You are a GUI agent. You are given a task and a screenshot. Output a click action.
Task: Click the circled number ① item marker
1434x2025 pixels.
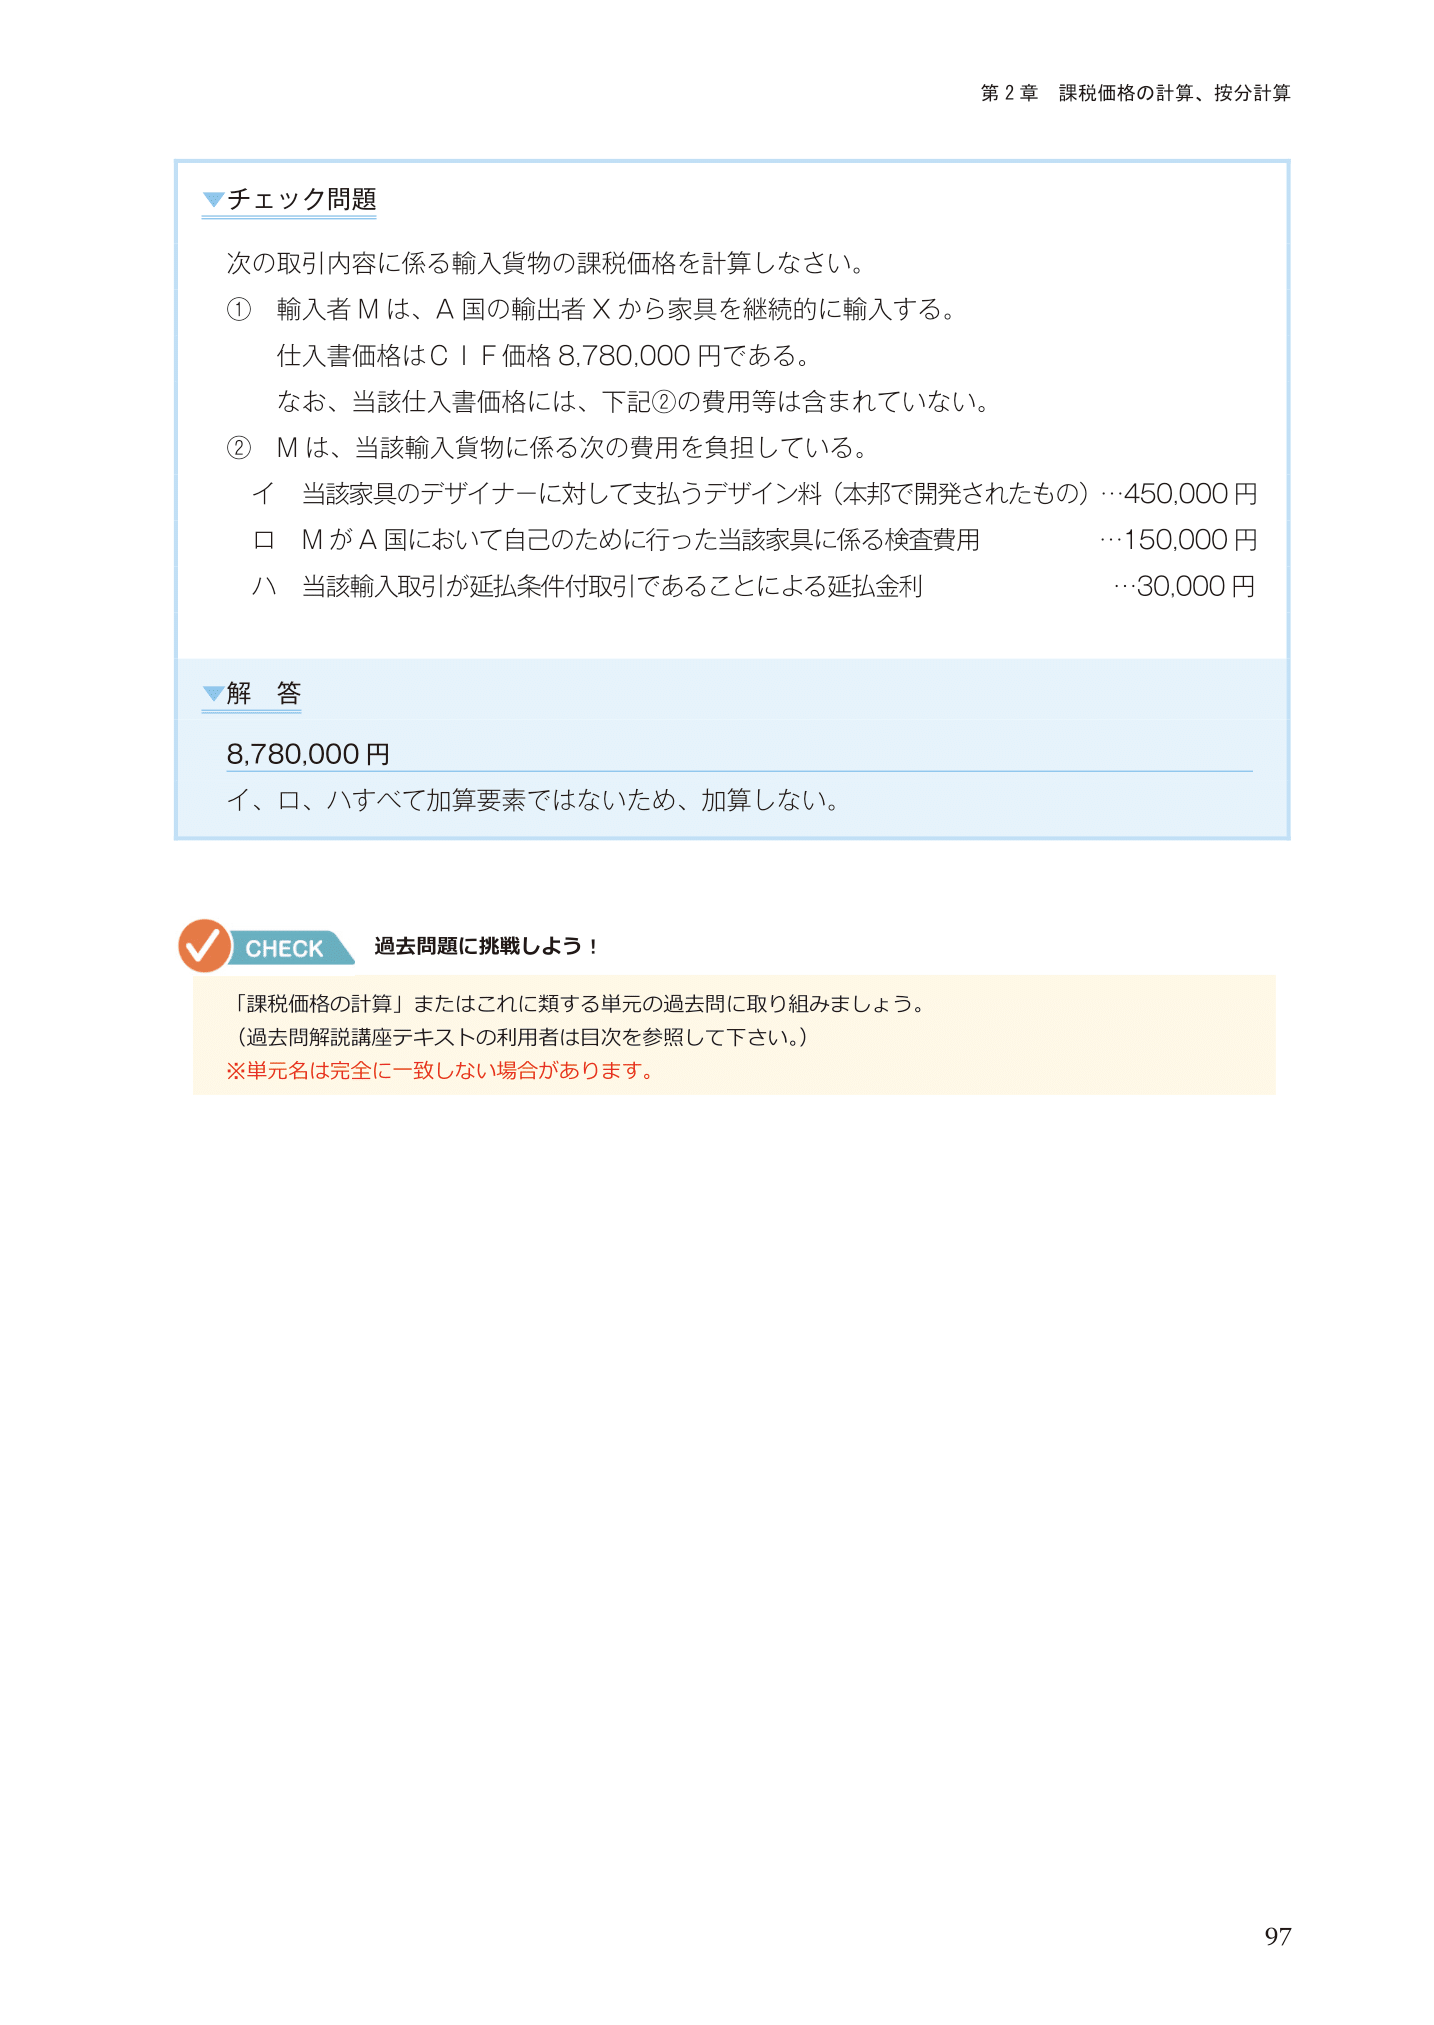[239, 309]
